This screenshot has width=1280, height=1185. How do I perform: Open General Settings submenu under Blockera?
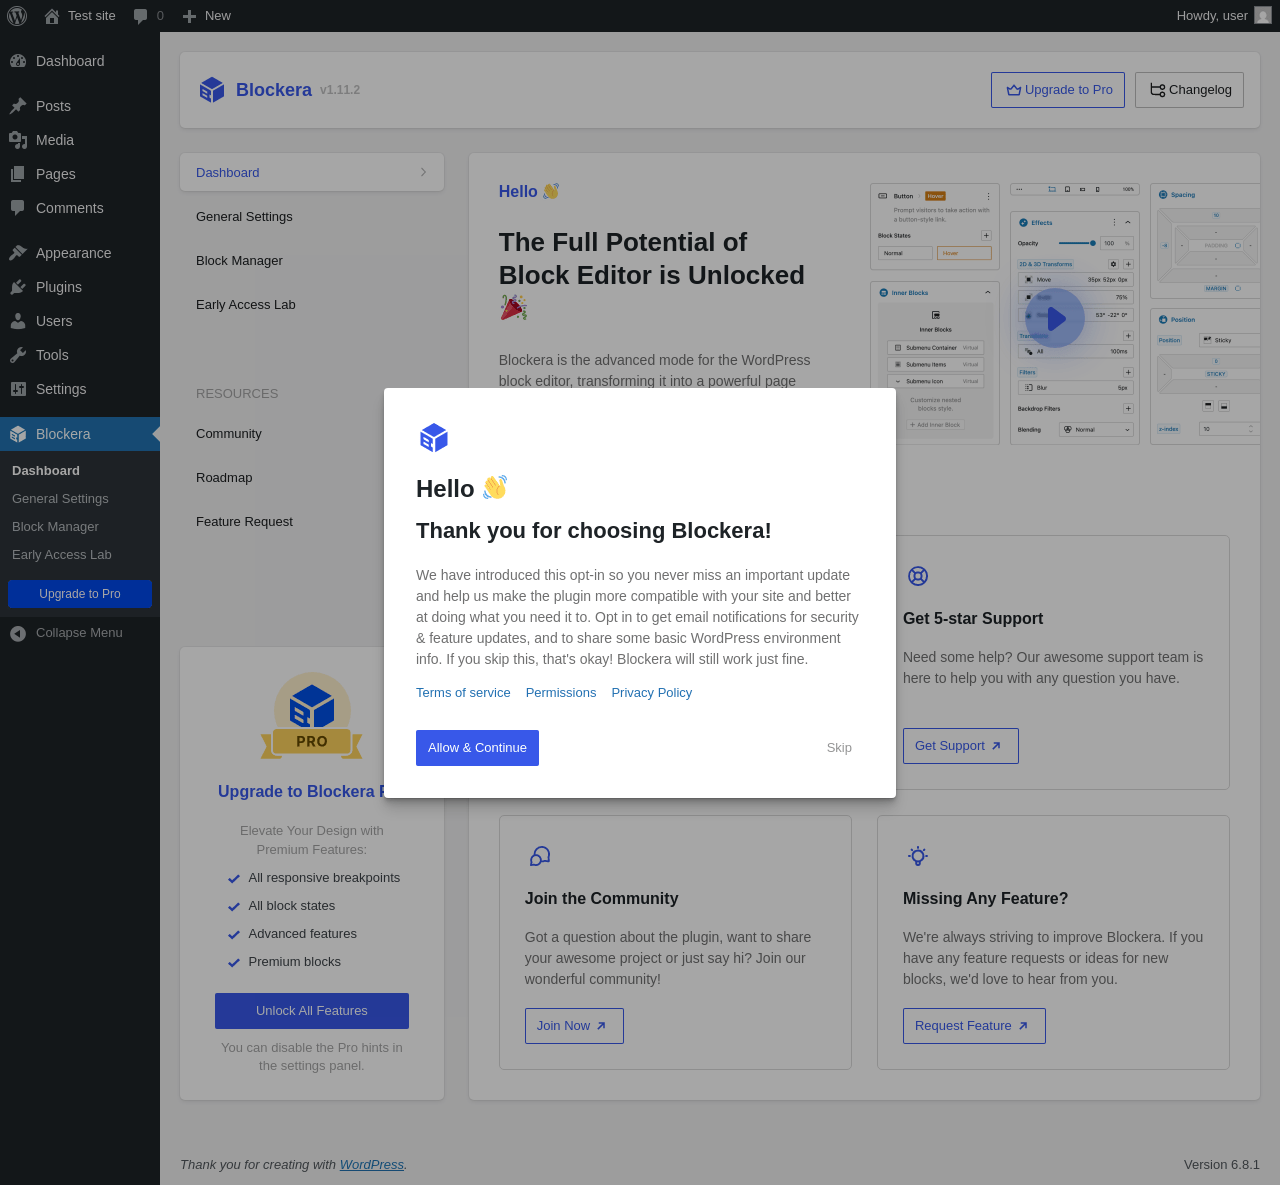pyautogui.click(x=60, y=499)
